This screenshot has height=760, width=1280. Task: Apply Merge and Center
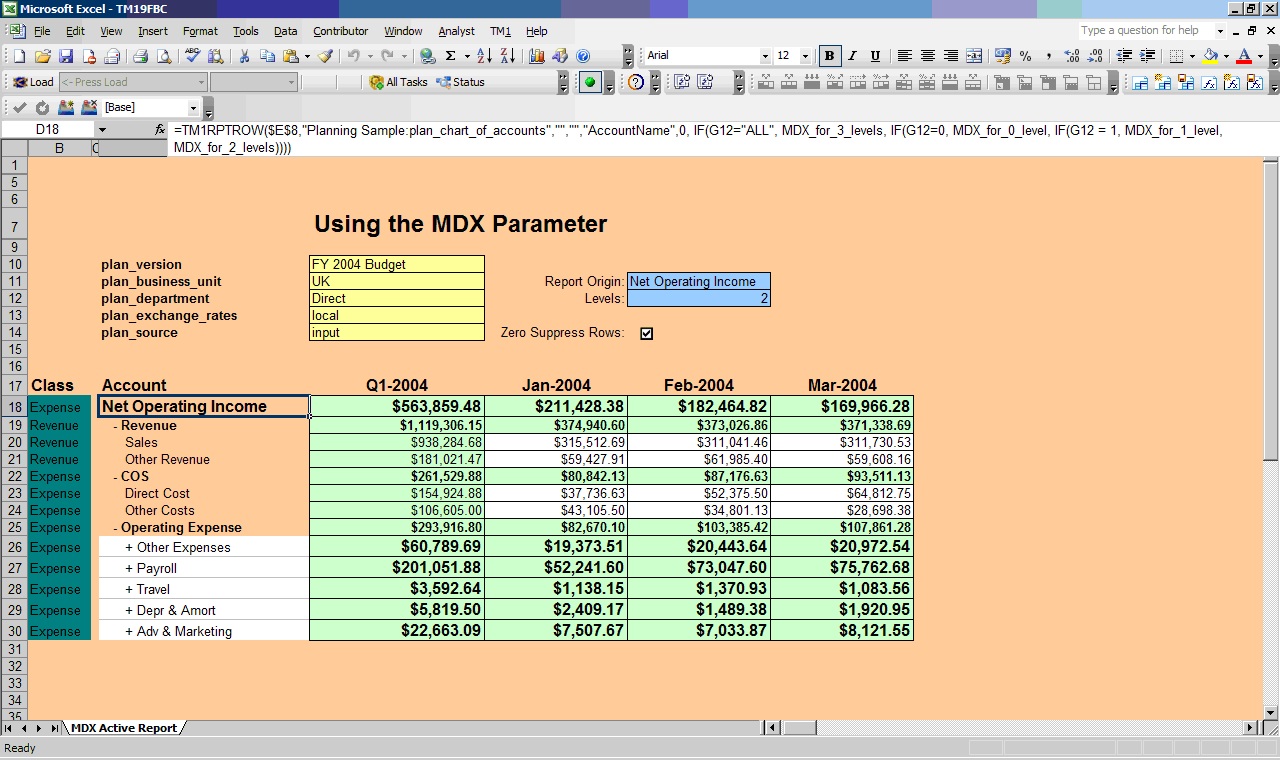click(974, 56)
